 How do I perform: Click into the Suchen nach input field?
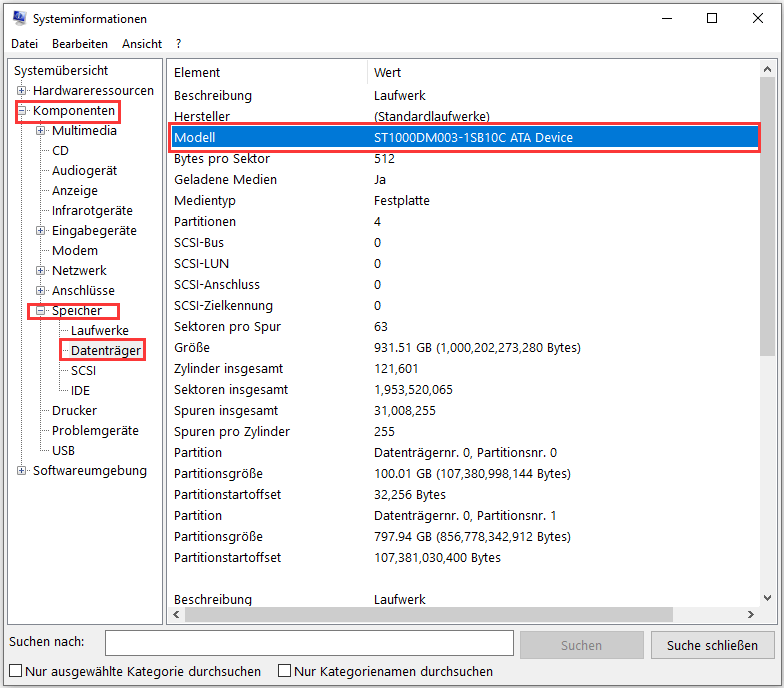point(309,644)
